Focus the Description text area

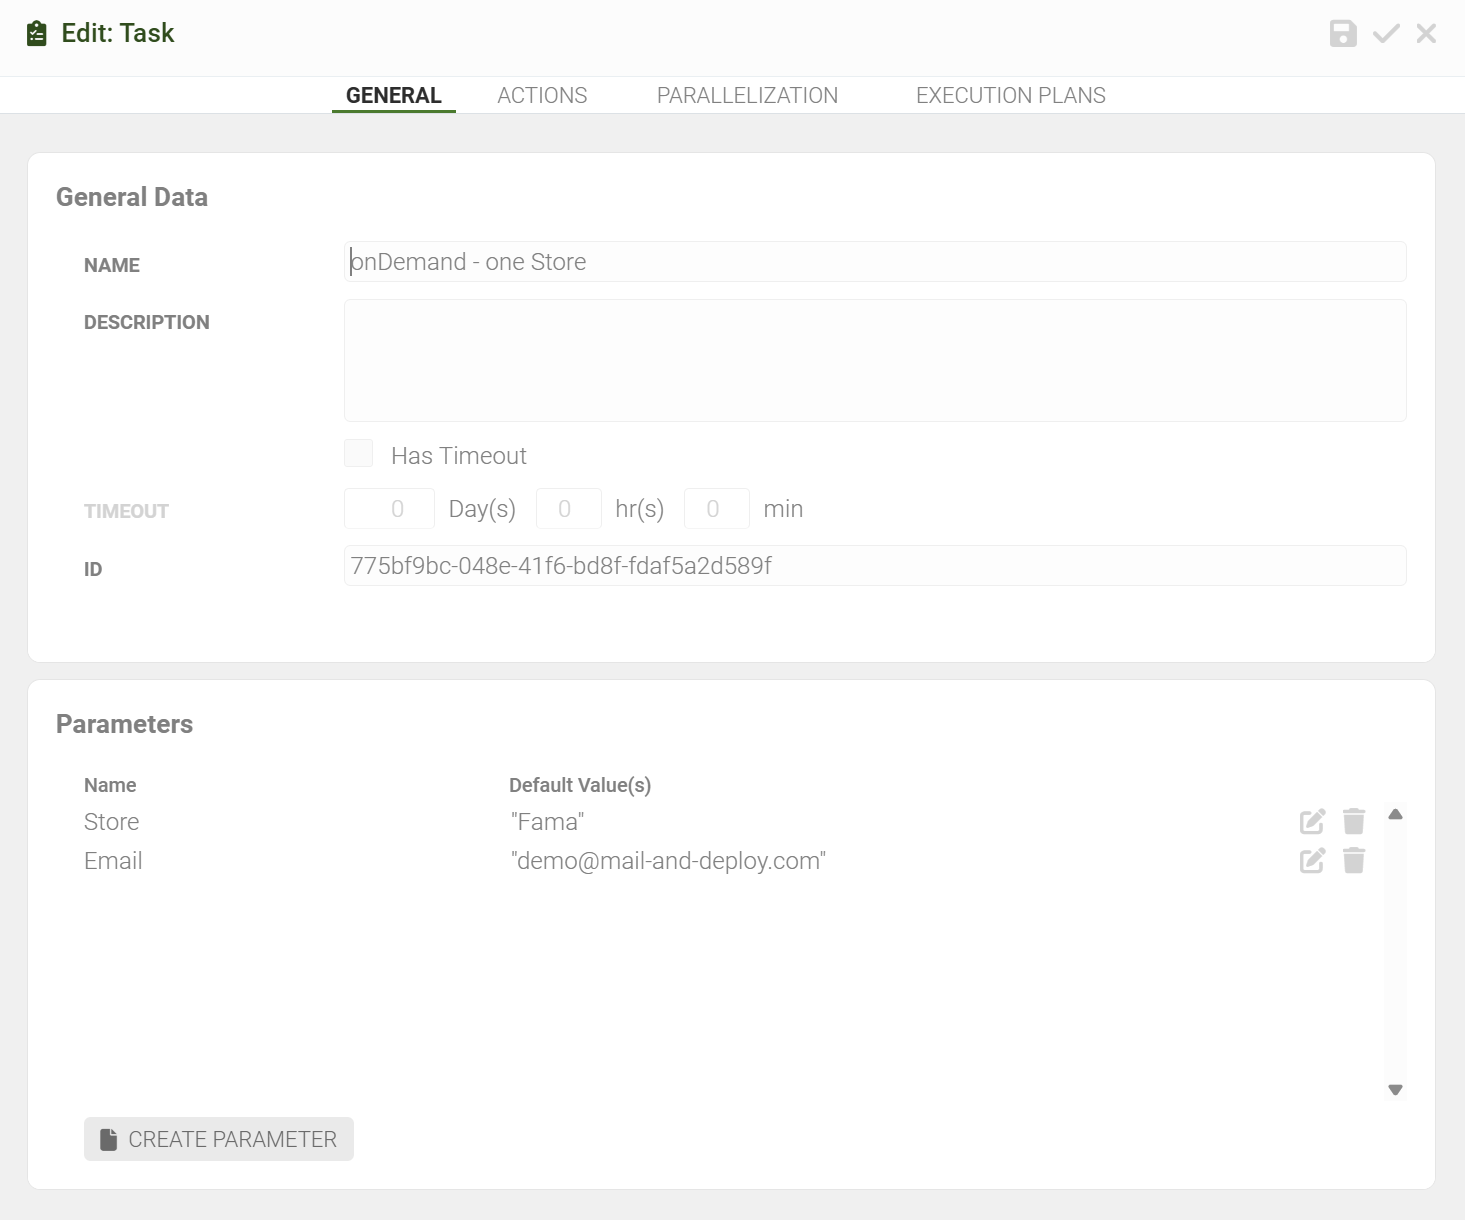click(875, 361)
